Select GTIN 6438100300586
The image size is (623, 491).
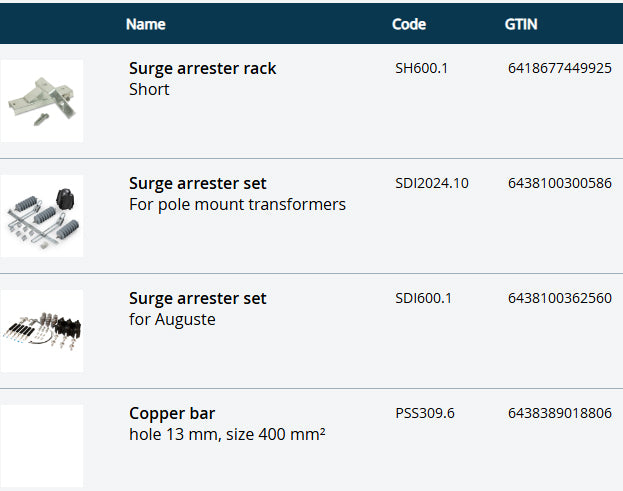tap(560, 183)
